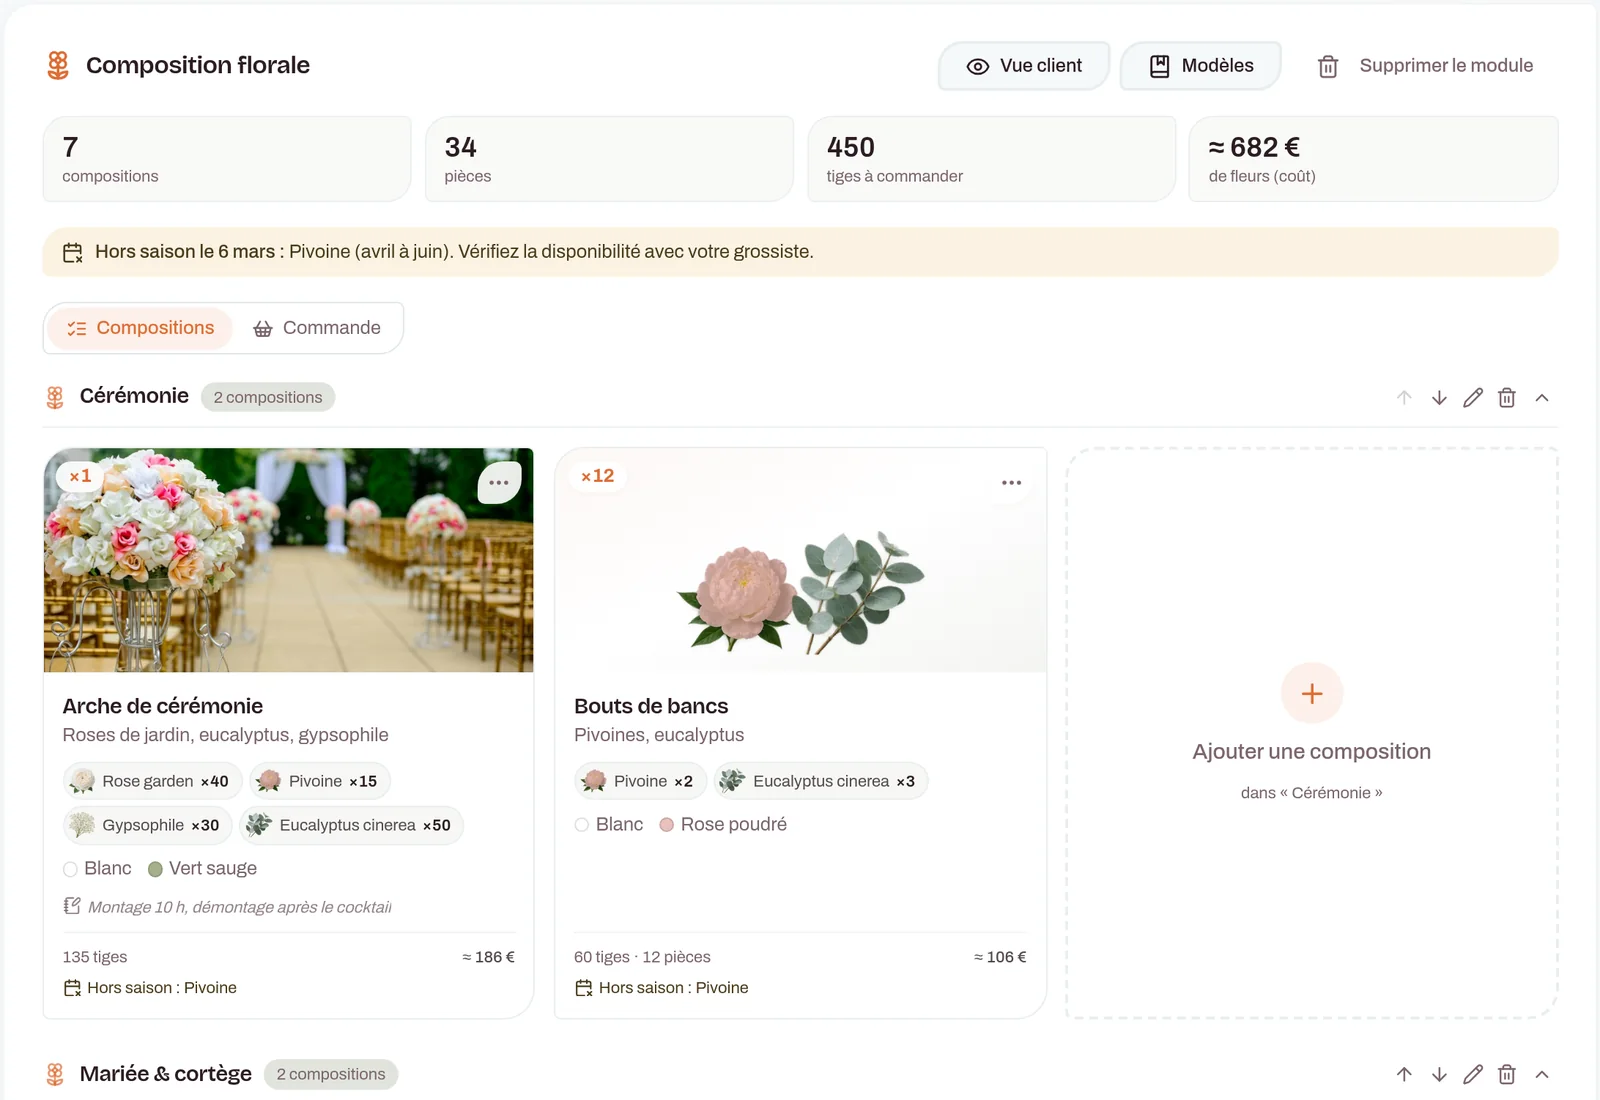Click Ajouter une composition text
1600x1100 pixels.
pos(1312,752)
